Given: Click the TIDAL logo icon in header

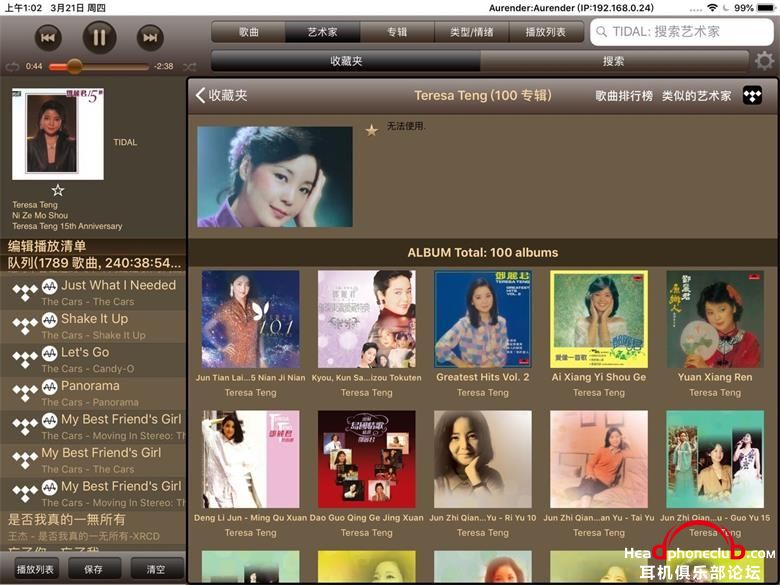Looking at the screenshot, I should point(752,95).
